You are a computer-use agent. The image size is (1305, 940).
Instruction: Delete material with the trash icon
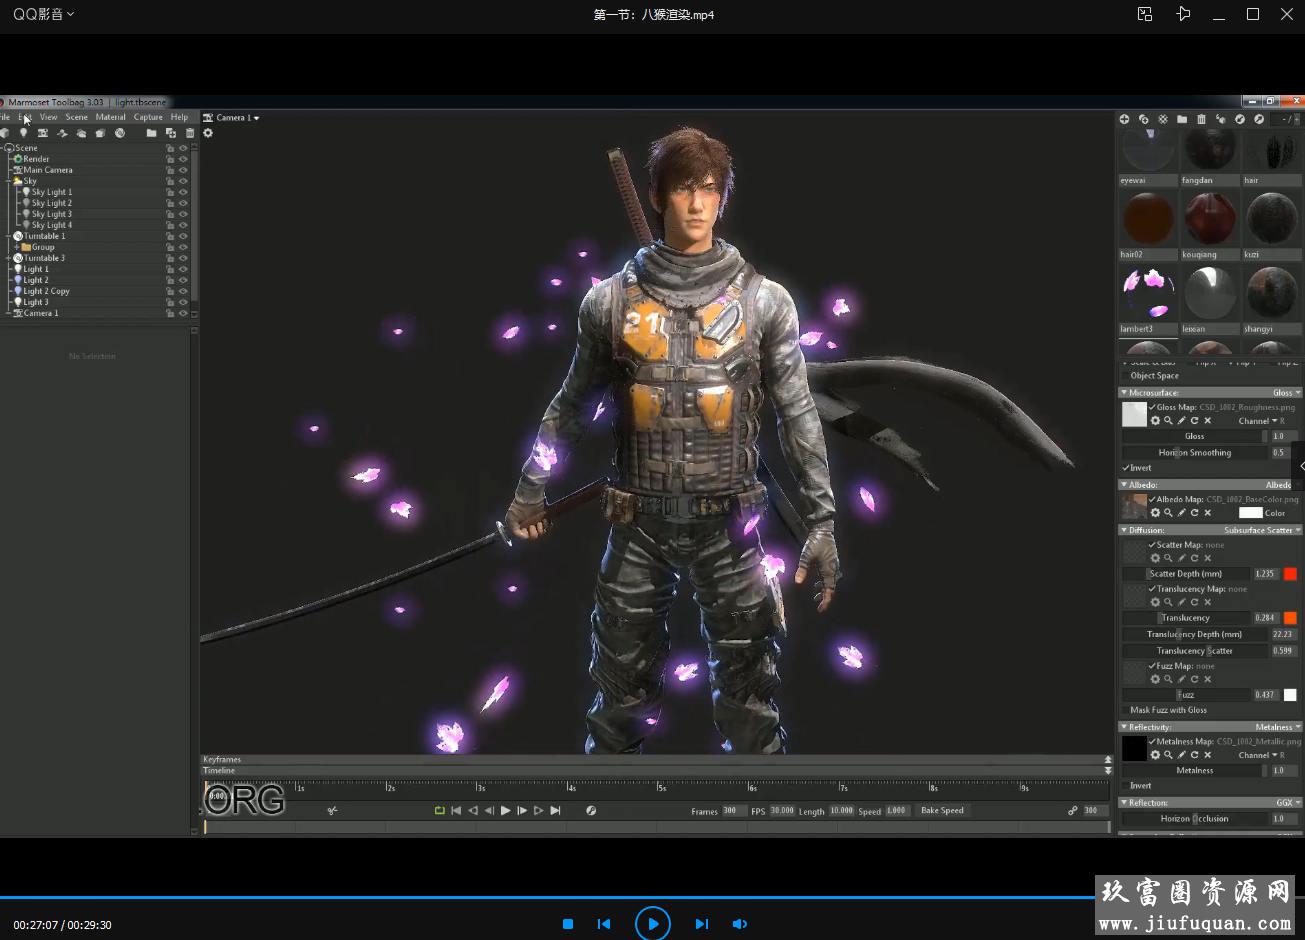[1201, 119]
